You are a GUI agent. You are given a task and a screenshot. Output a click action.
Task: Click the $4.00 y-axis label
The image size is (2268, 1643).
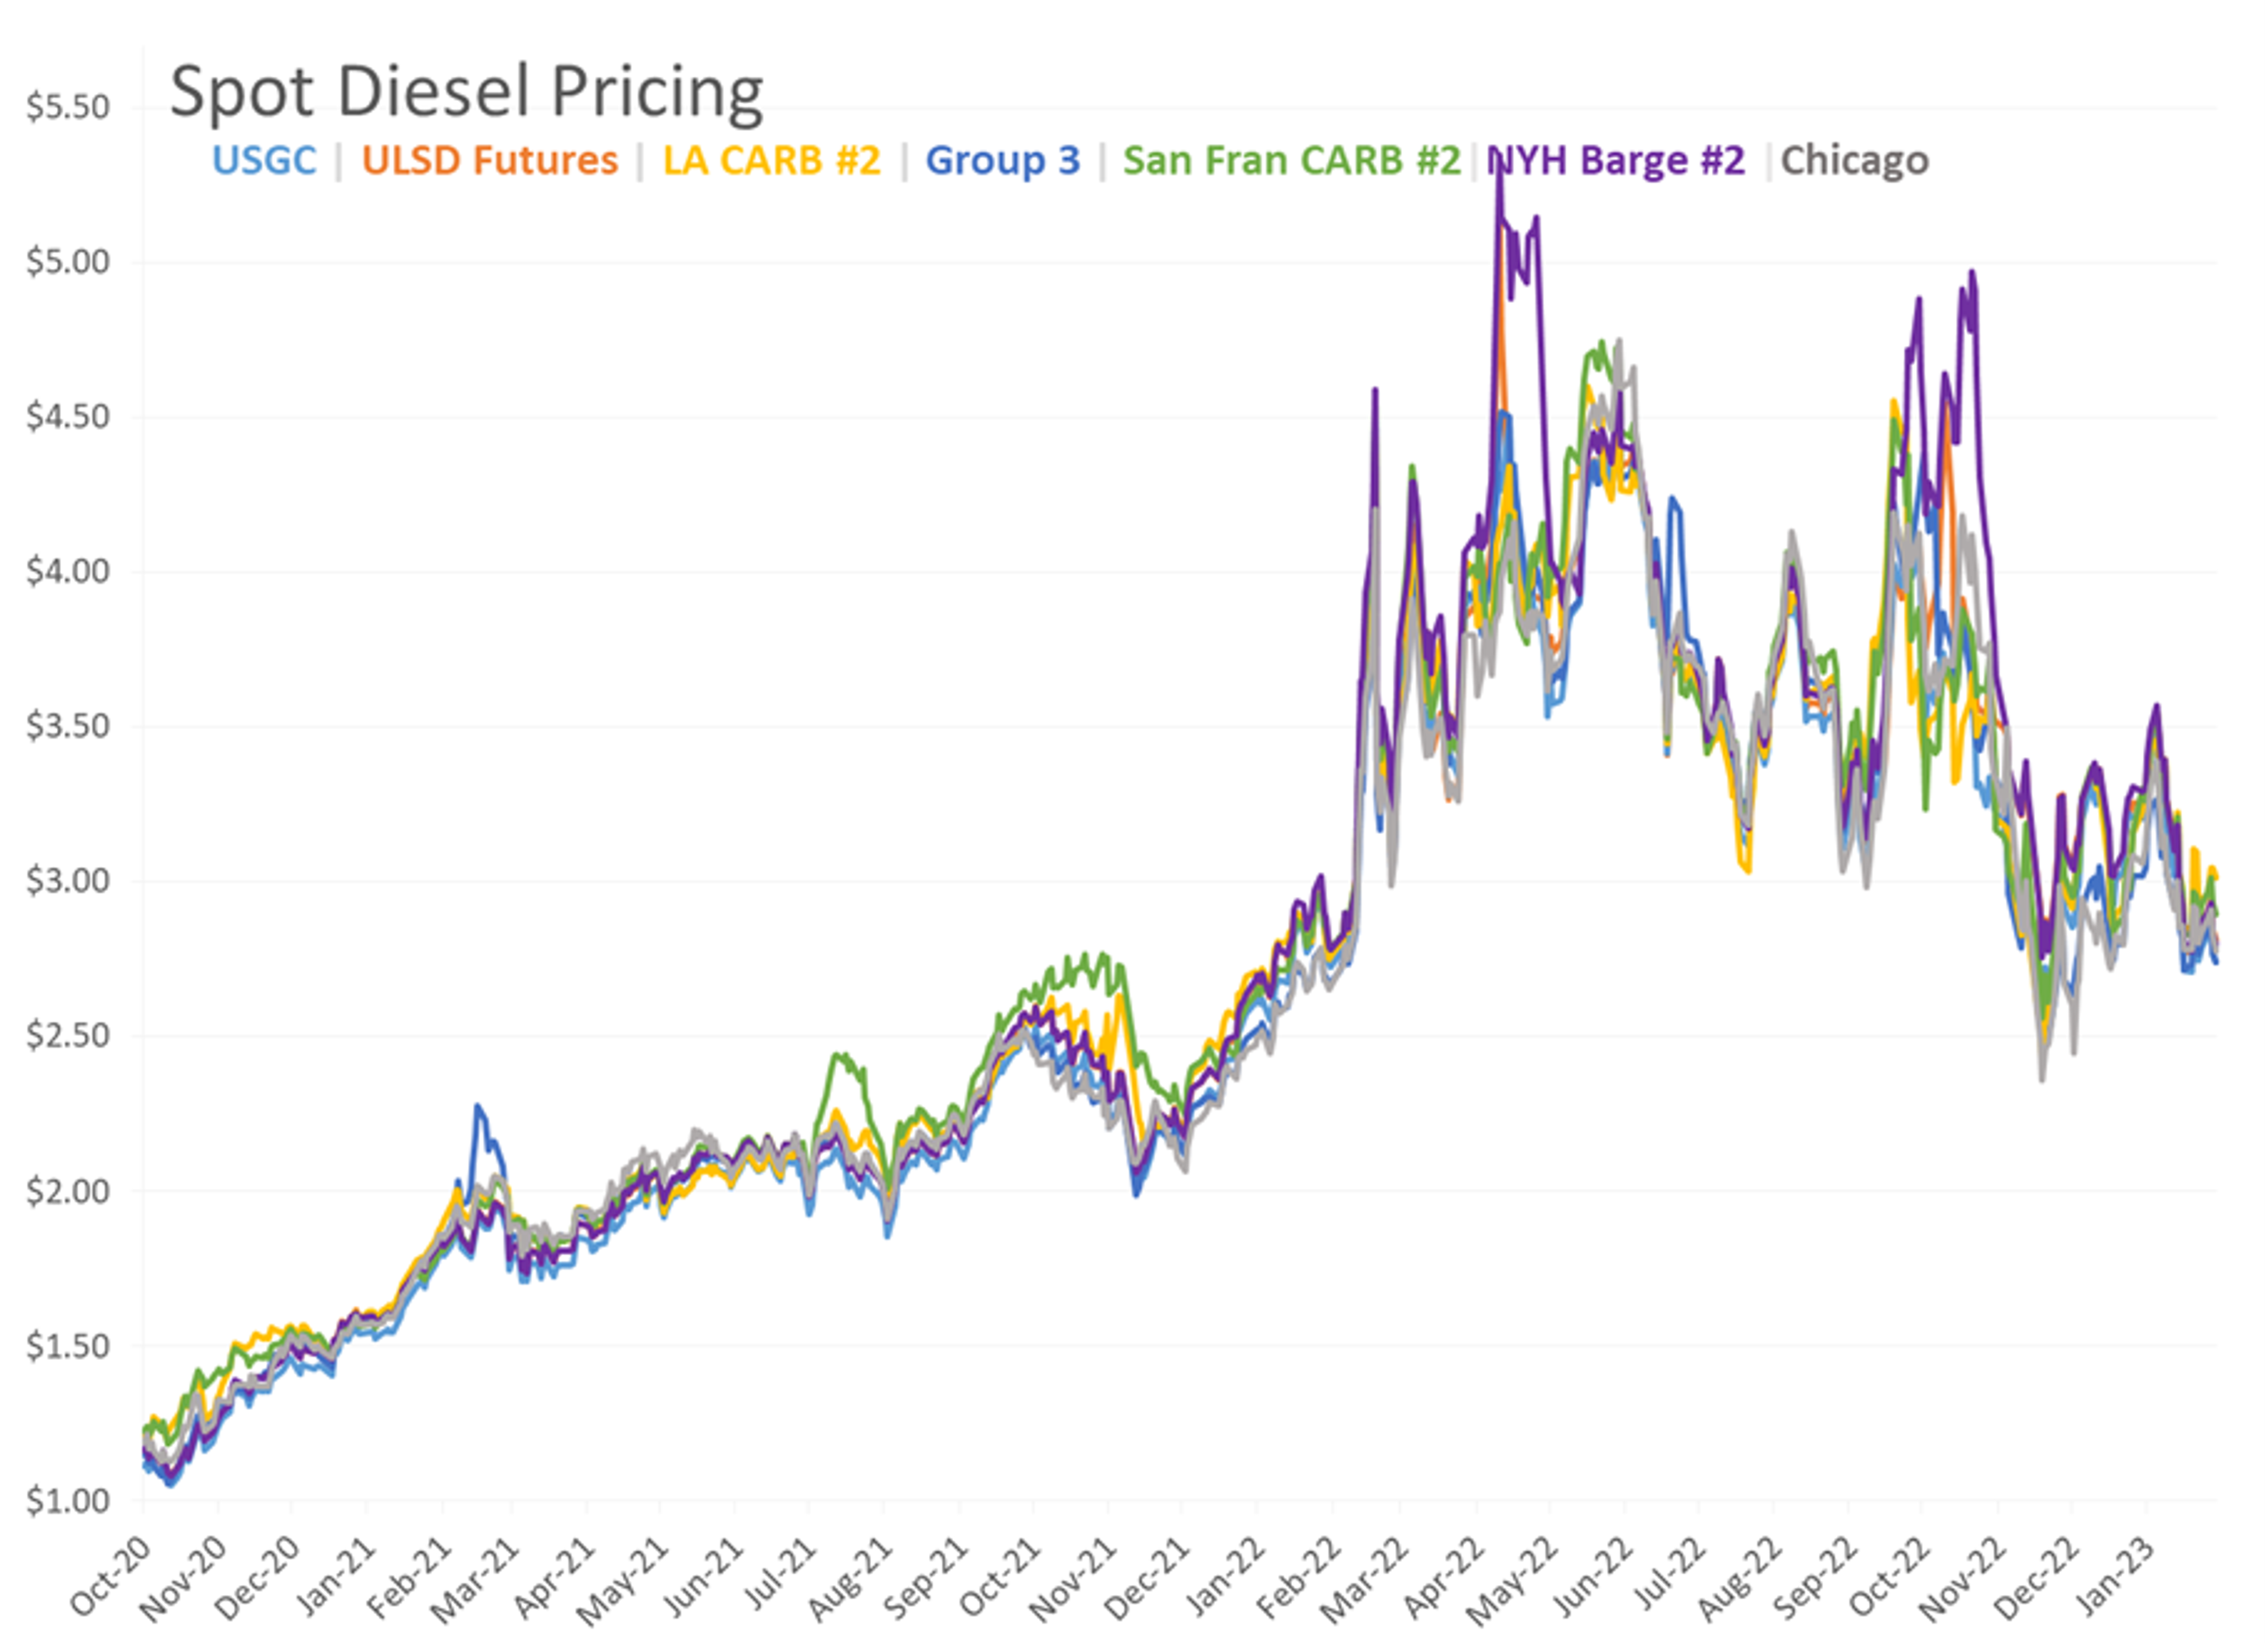68,572
